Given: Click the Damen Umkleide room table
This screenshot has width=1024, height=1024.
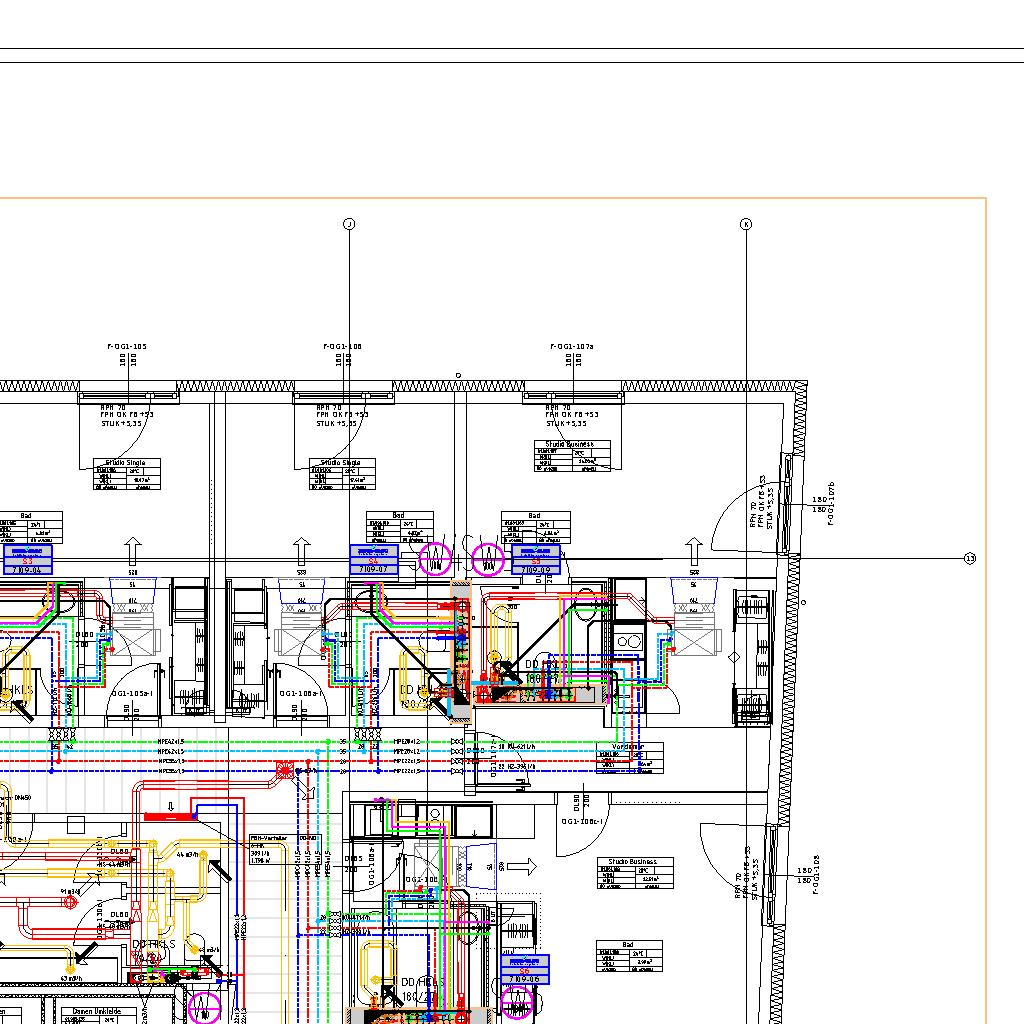Looking at the screenshot, I should [x=98, y=1016].
